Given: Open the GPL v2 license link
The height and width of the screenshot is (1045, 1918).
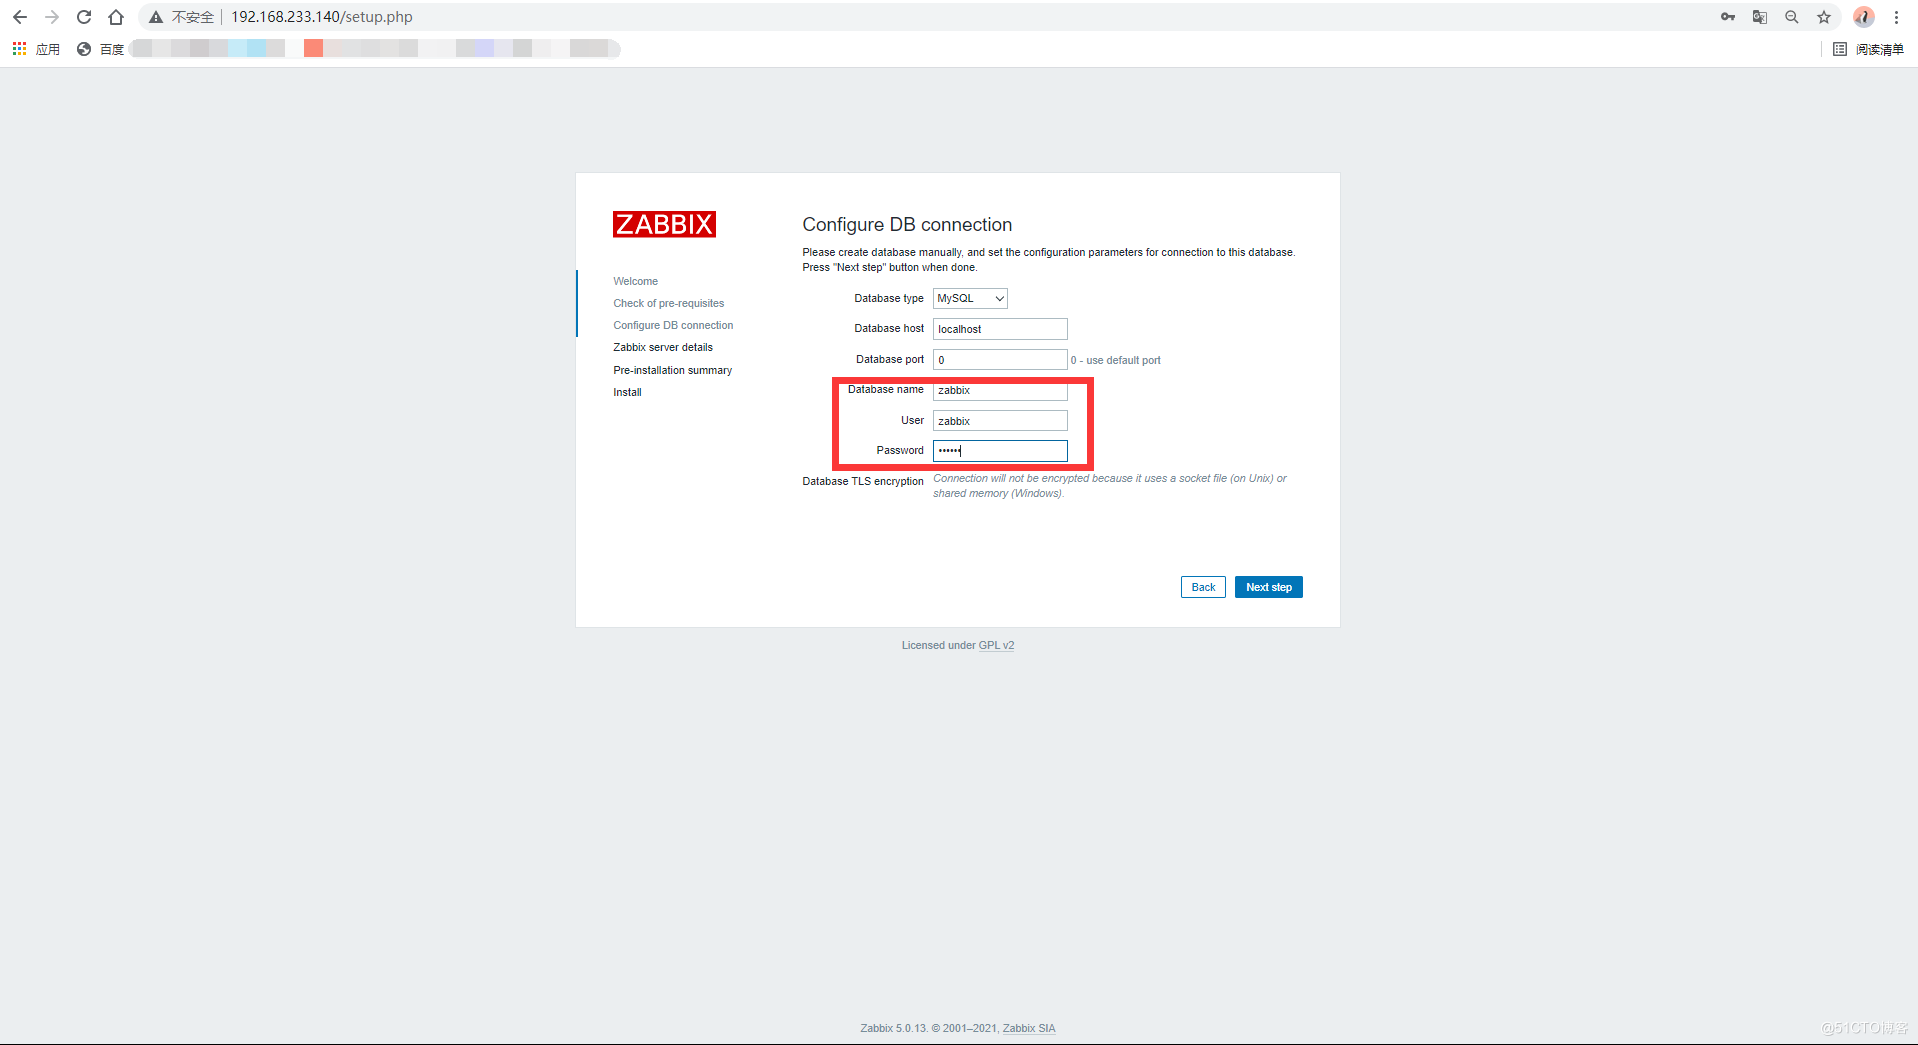Looking at the screenshot, I should [x=996, y=645].
